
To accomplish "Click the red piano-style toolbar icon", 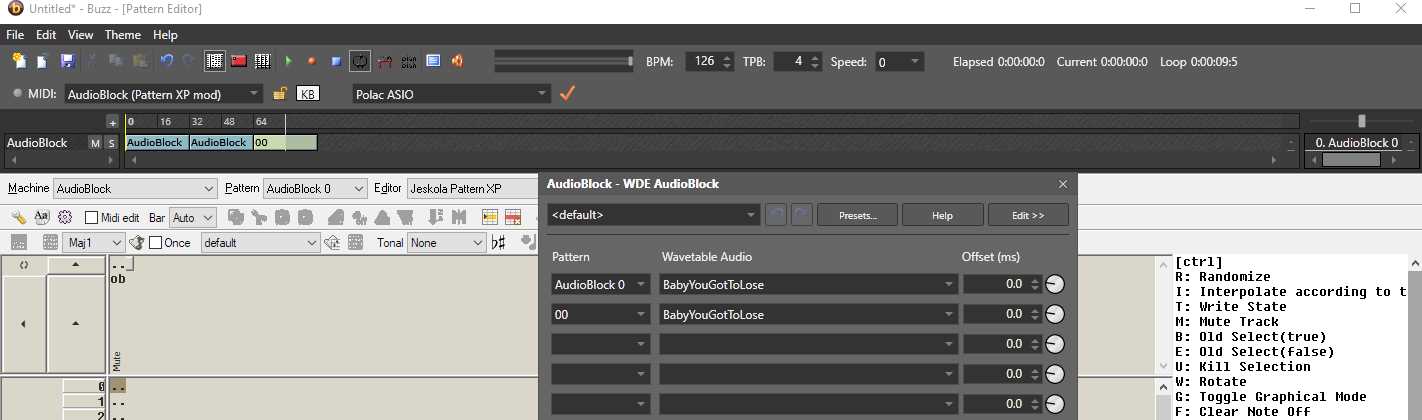I will coord(385,61).
